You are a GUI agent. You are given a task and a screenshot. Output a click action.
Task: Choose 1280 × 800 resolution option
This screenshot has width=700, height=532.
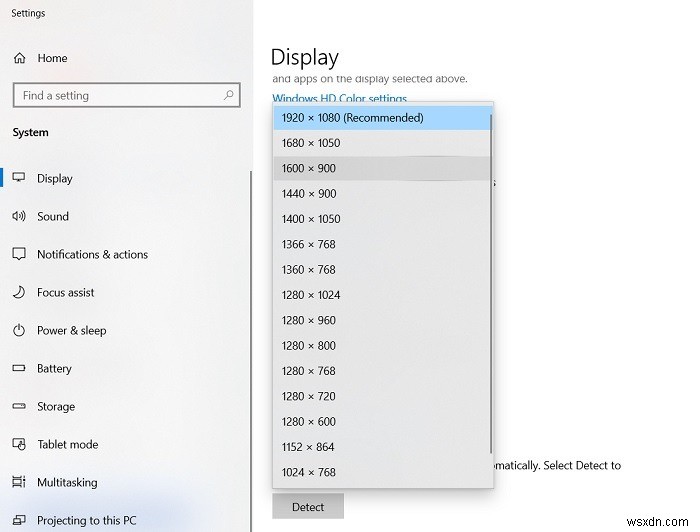(x=382, y=345)
